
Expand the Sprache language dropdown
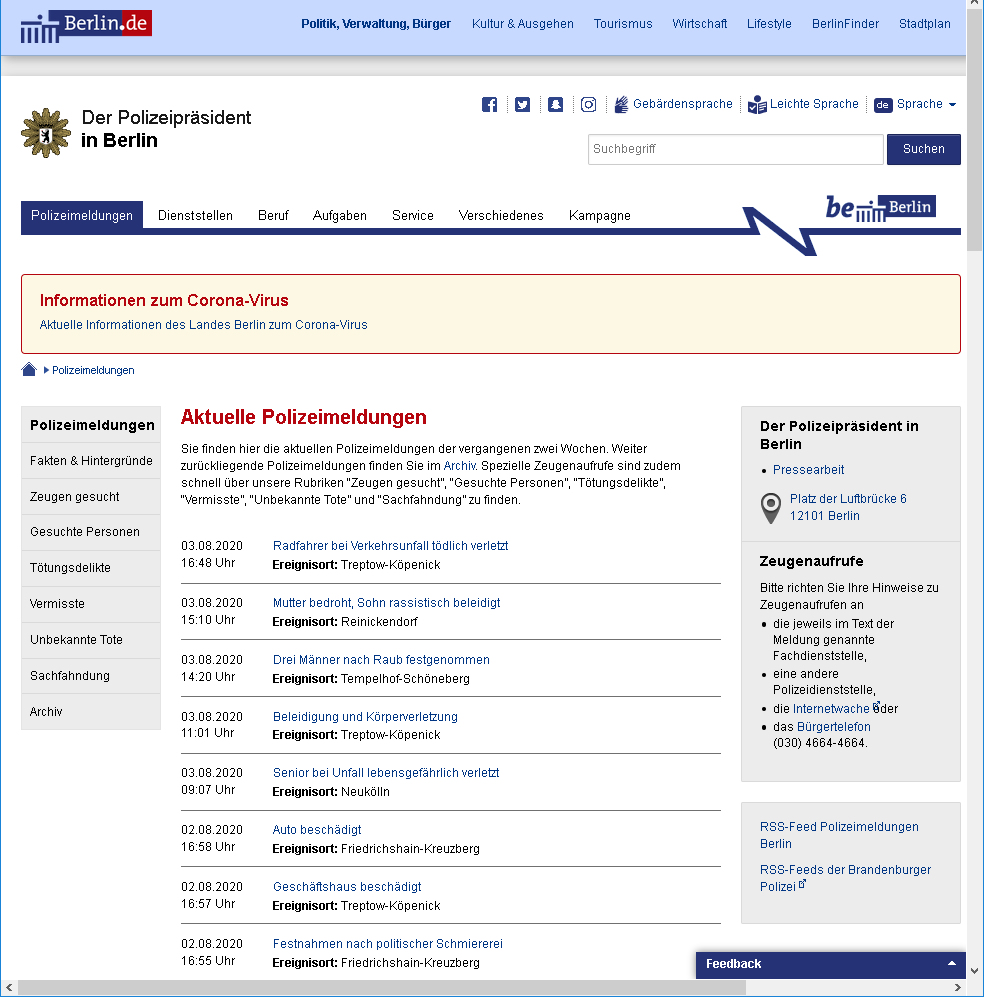point(916,104)
